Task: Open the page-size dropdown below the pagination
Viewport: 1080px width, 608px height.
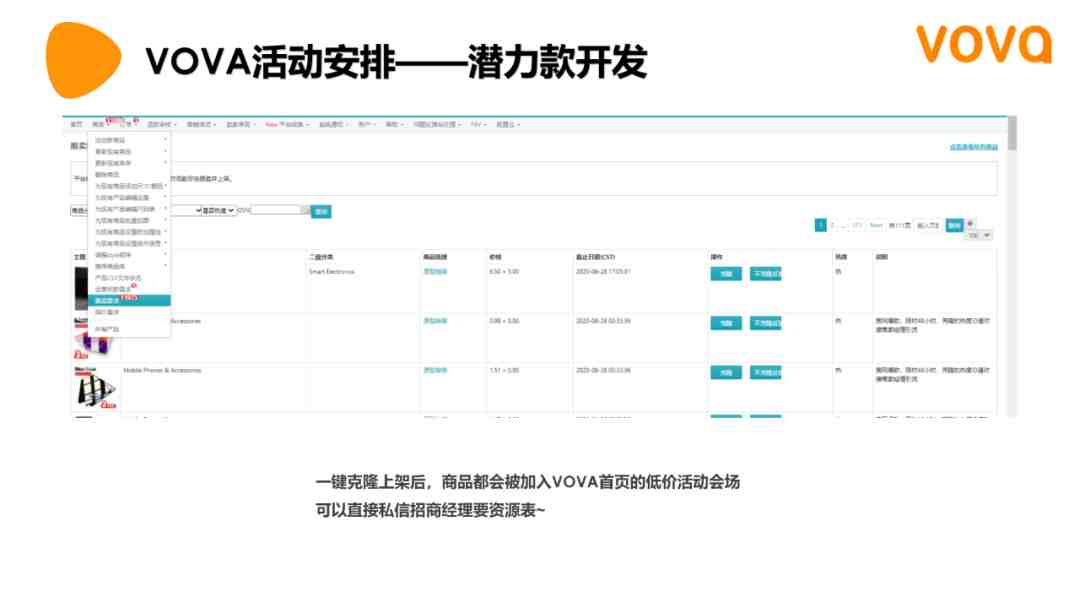Action: pyautogui.click(x=978, y=235)
